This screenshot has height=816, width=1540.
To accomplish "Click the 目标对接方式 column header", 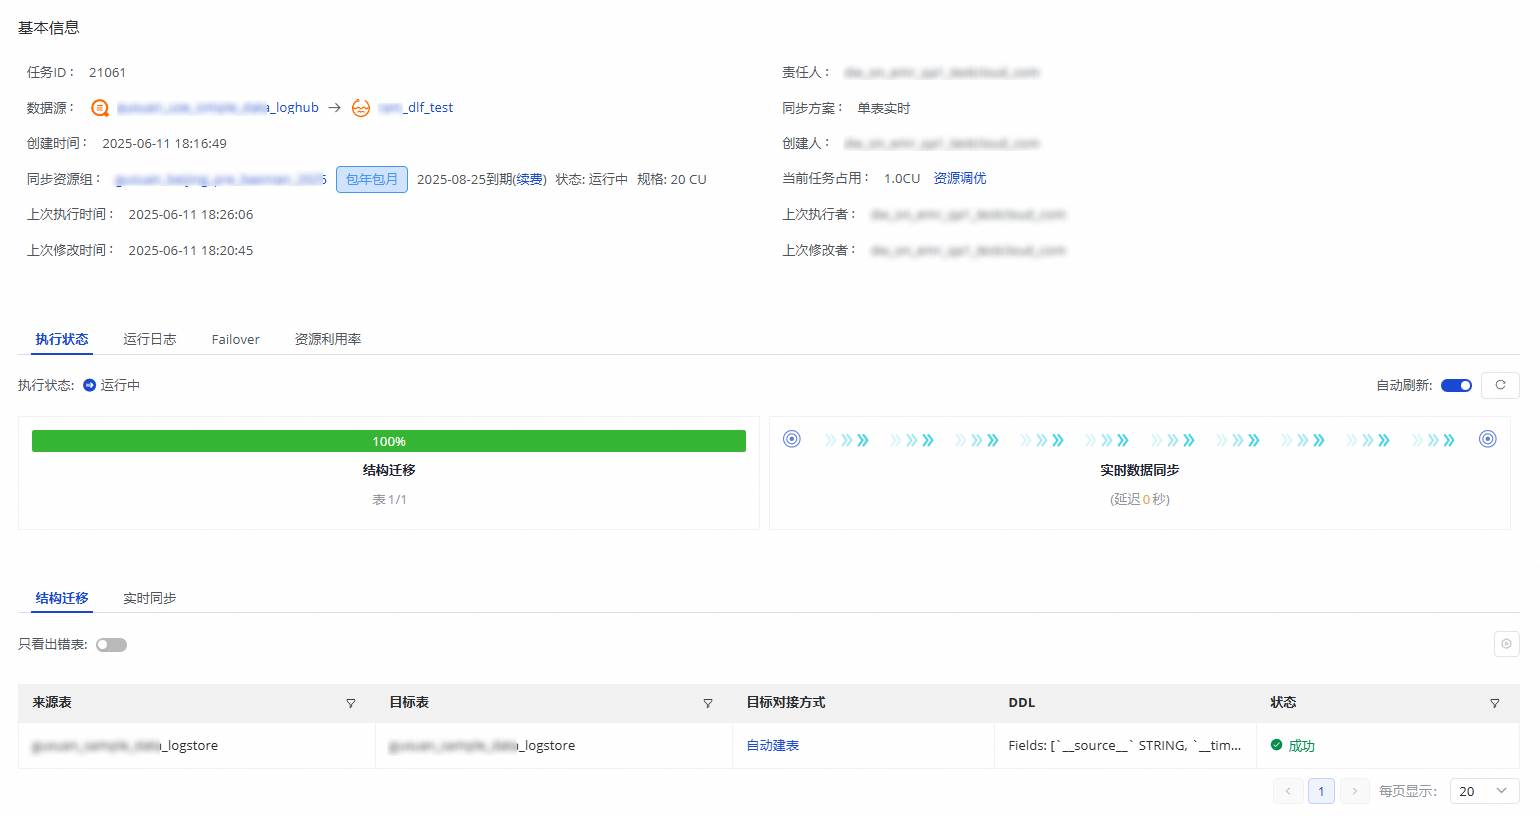I will tap(786, 703).
